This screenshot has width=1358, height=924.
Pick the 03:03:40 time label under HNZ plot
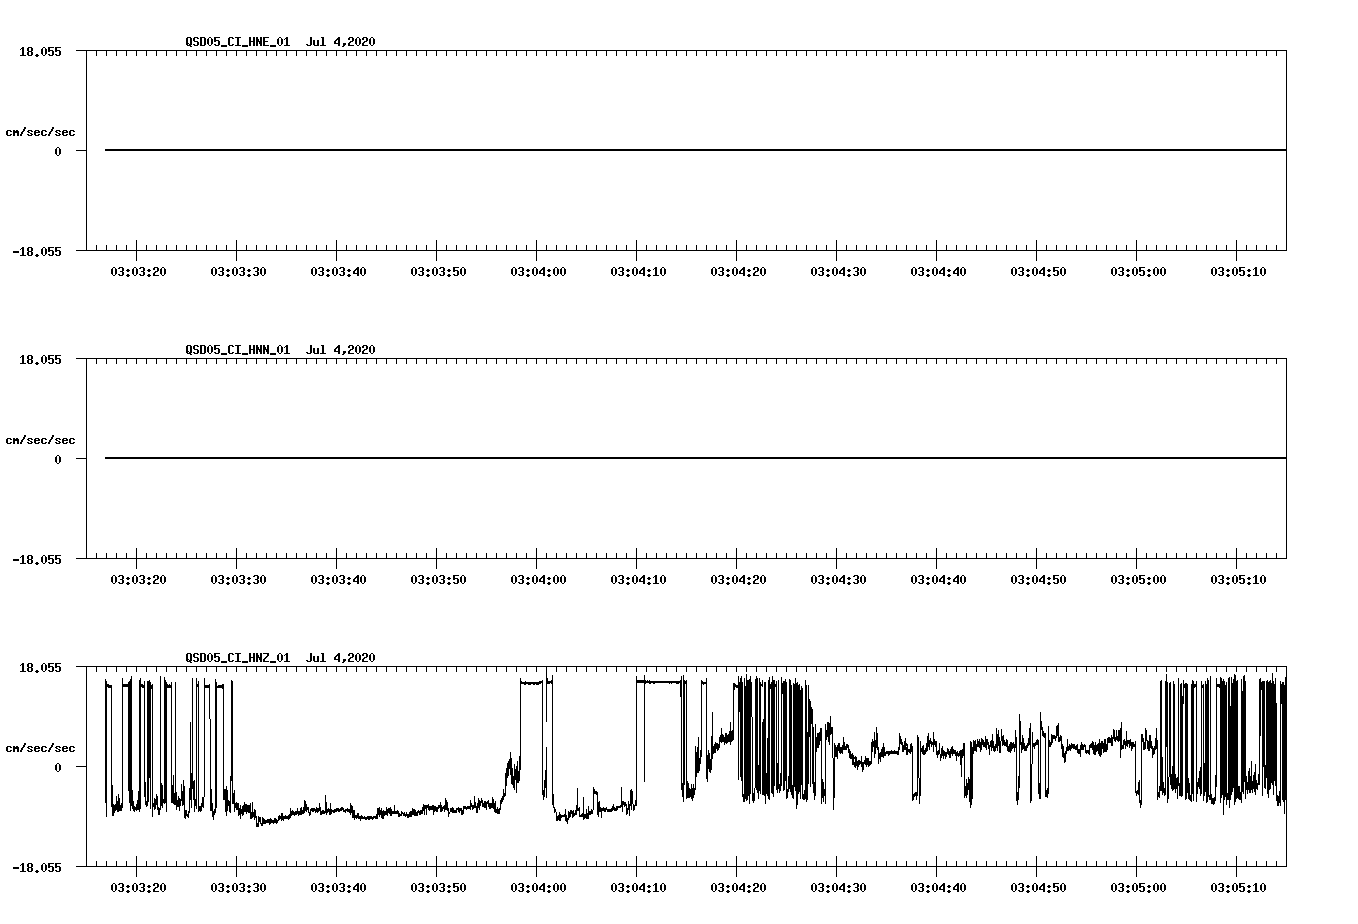click(x=338, y=887)
